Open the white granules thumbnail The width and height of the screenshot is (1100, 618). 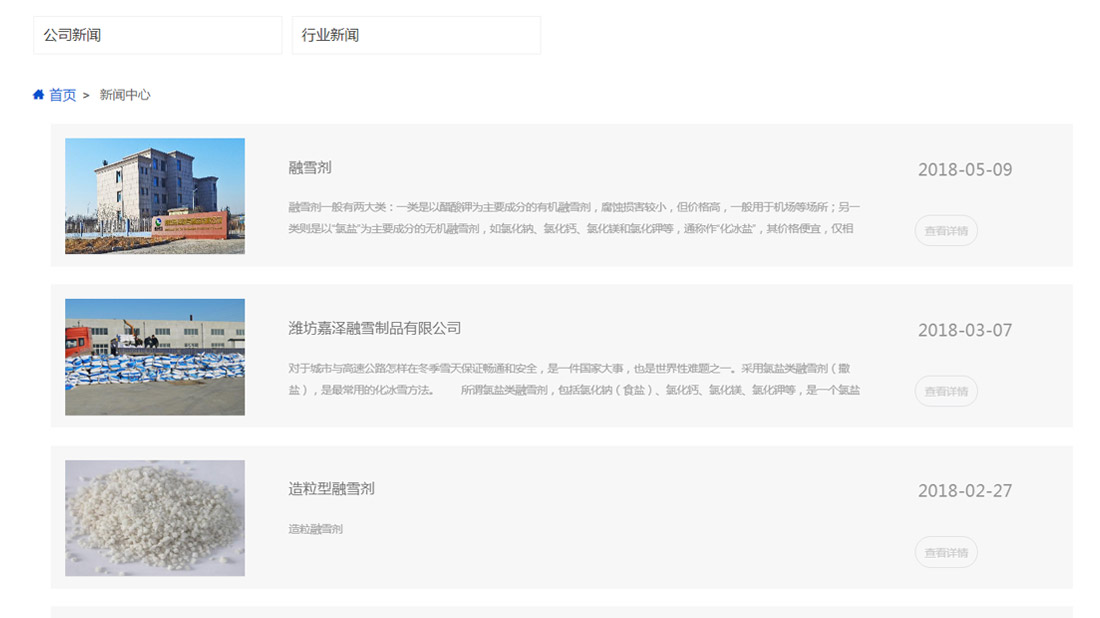point(155,518)
